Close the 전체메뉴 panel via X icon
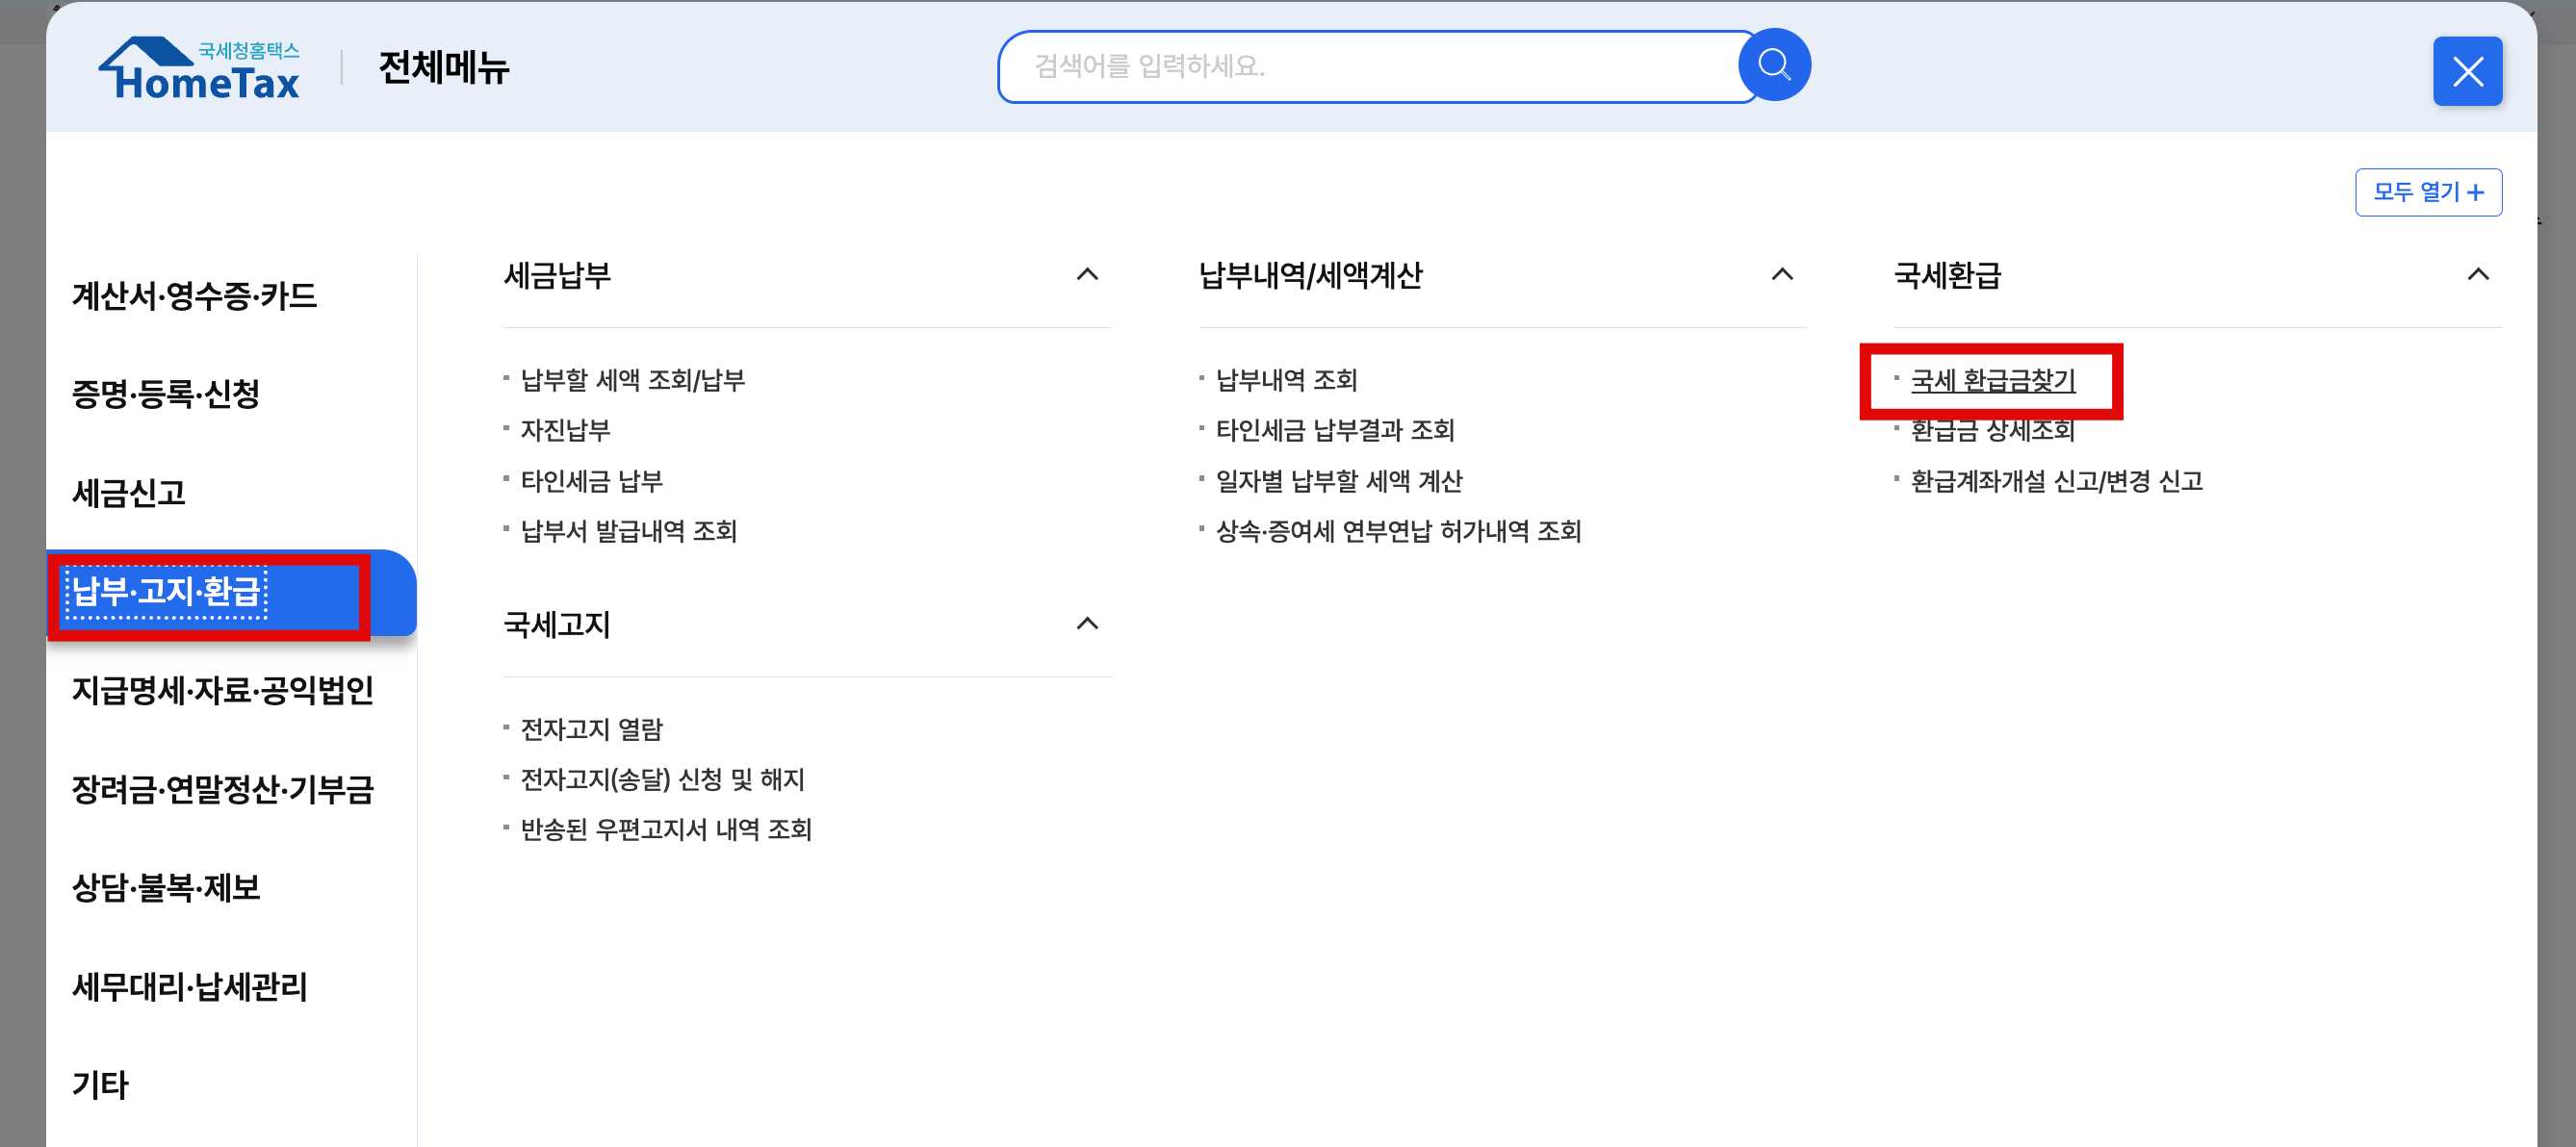 point(2468,70)
